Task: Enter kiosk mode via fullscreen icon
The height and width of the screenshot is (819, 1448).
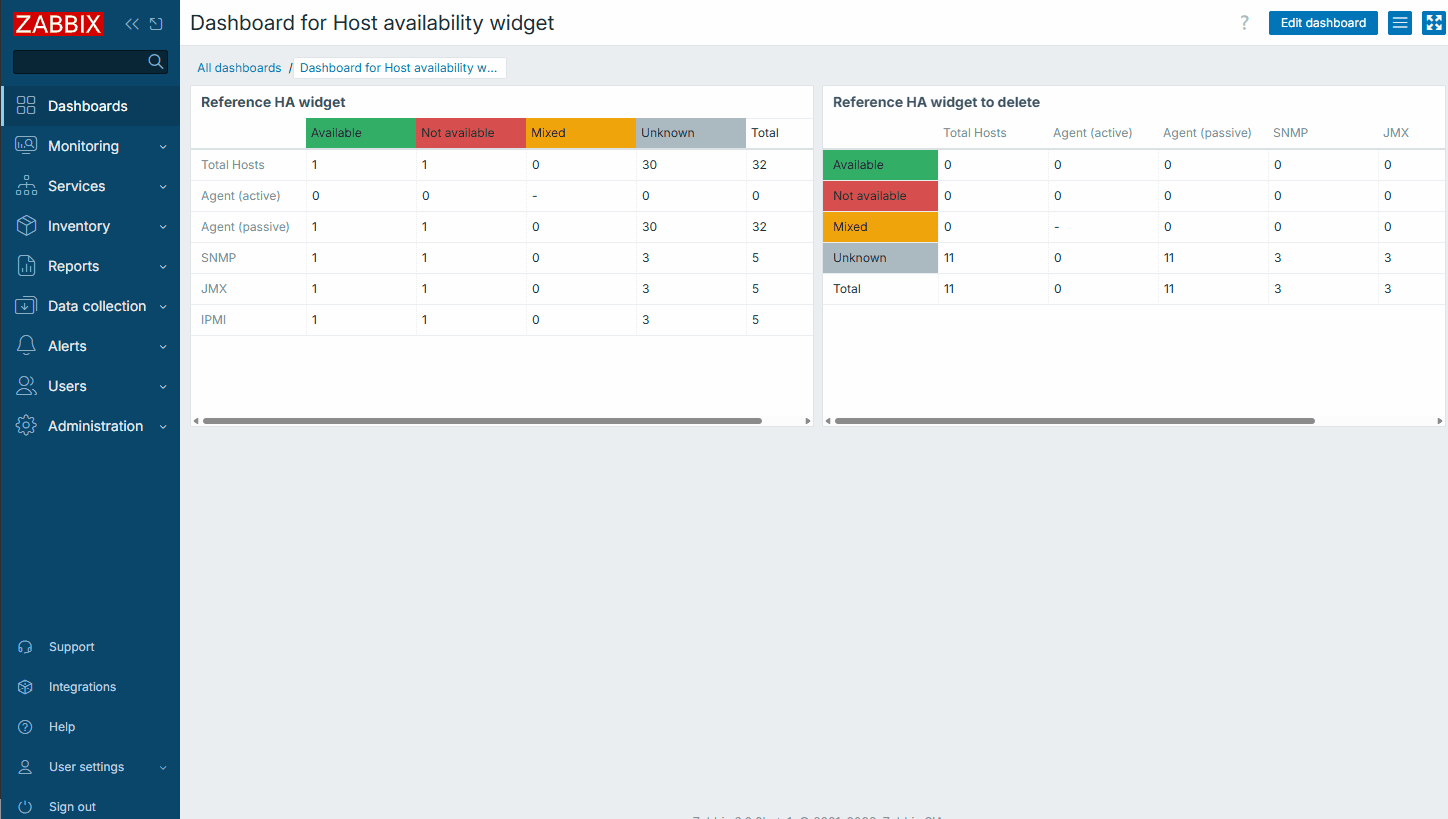Action: (x=1433, y=23)
